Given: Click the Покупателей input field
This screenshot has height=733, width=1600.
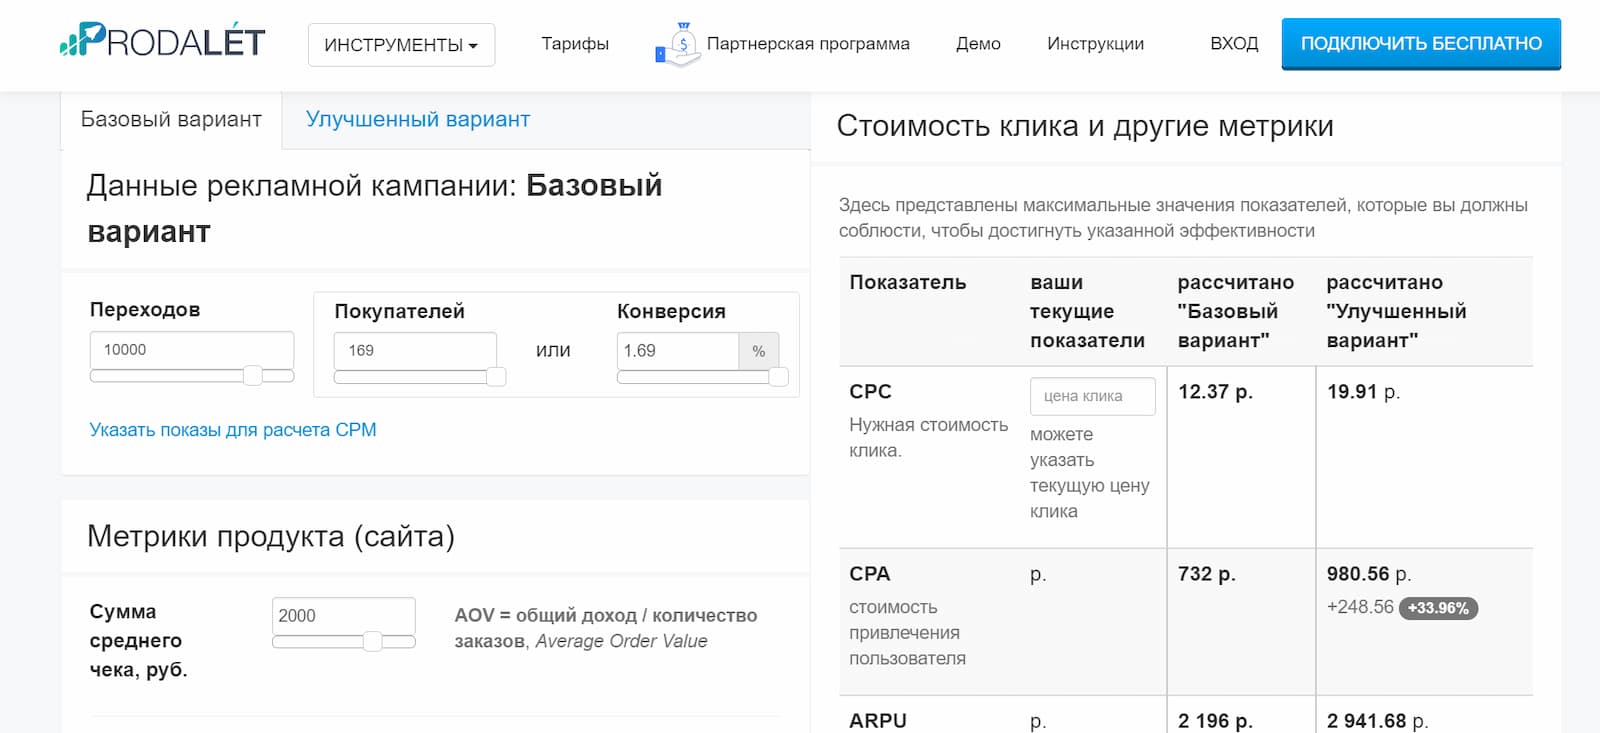Looking at the screenshot, I should (415, 351).
